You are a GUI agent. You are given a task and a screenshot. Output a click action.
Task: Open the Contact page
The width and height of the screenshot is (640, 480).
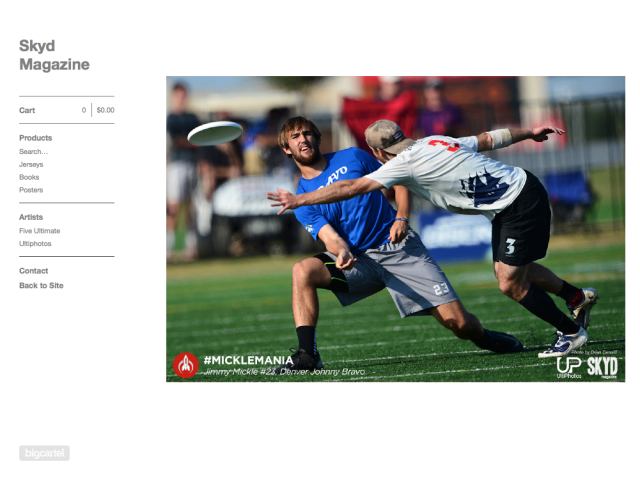click(x=33, y=271)
